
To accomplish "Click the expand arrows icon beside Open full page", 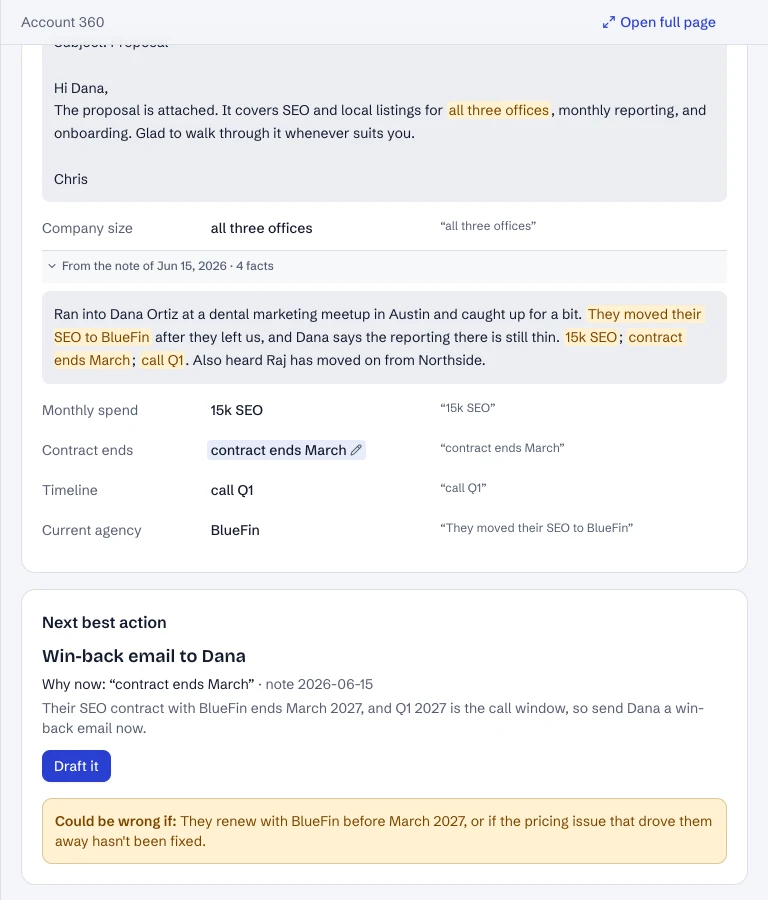I will click(608, 22).
